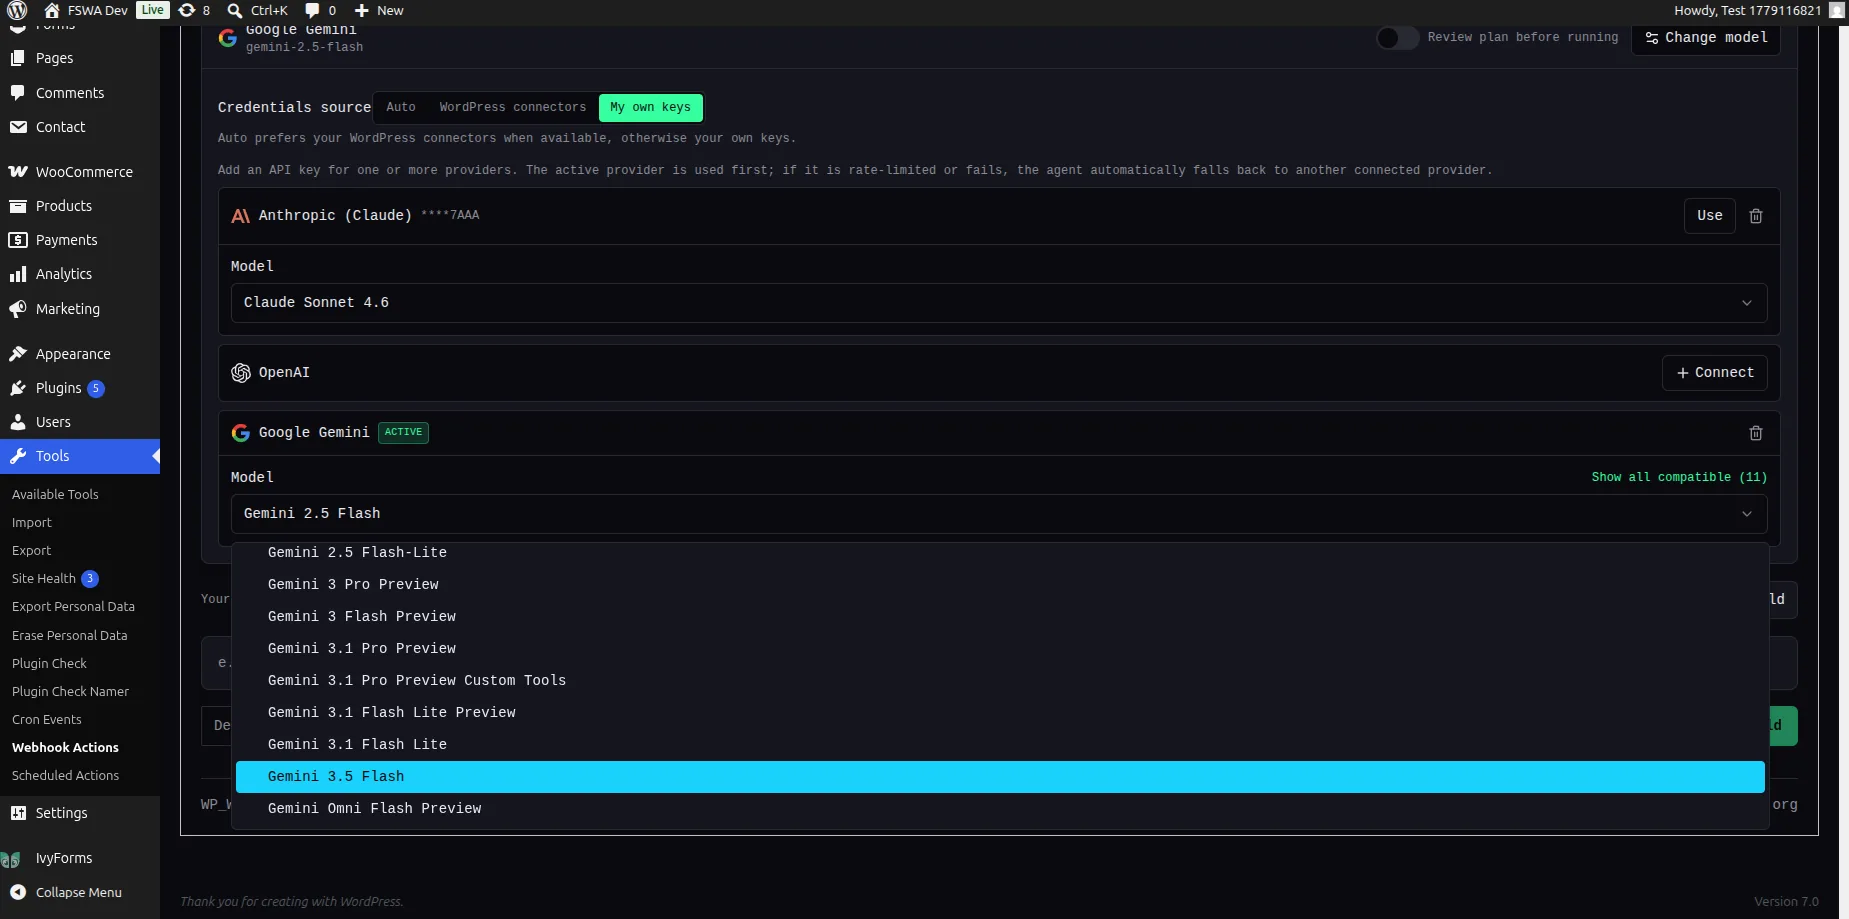Screen dimensions: 1849x919
Task: Choose Gemini 3.1 Pro Preview Custom Tools
Action: coord(1000,681)
